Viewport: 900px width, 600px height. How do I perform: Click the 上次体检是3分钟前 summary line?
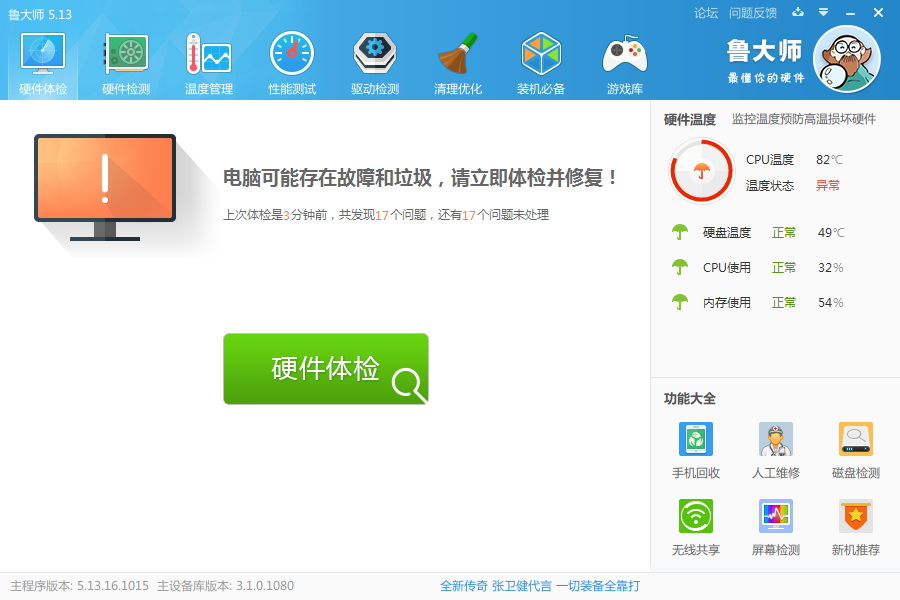(x=386, y=215)
